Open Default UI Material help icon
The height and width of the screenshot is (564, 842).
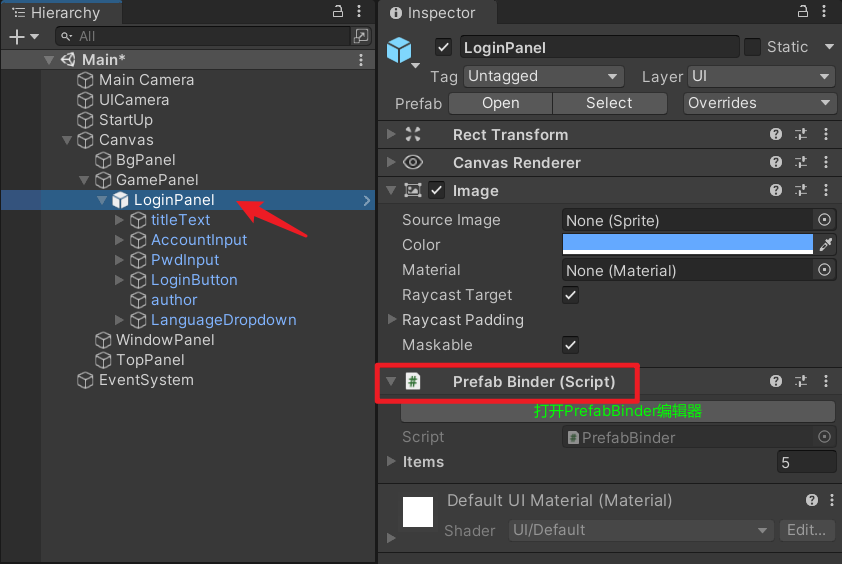[x=811, y=501]
